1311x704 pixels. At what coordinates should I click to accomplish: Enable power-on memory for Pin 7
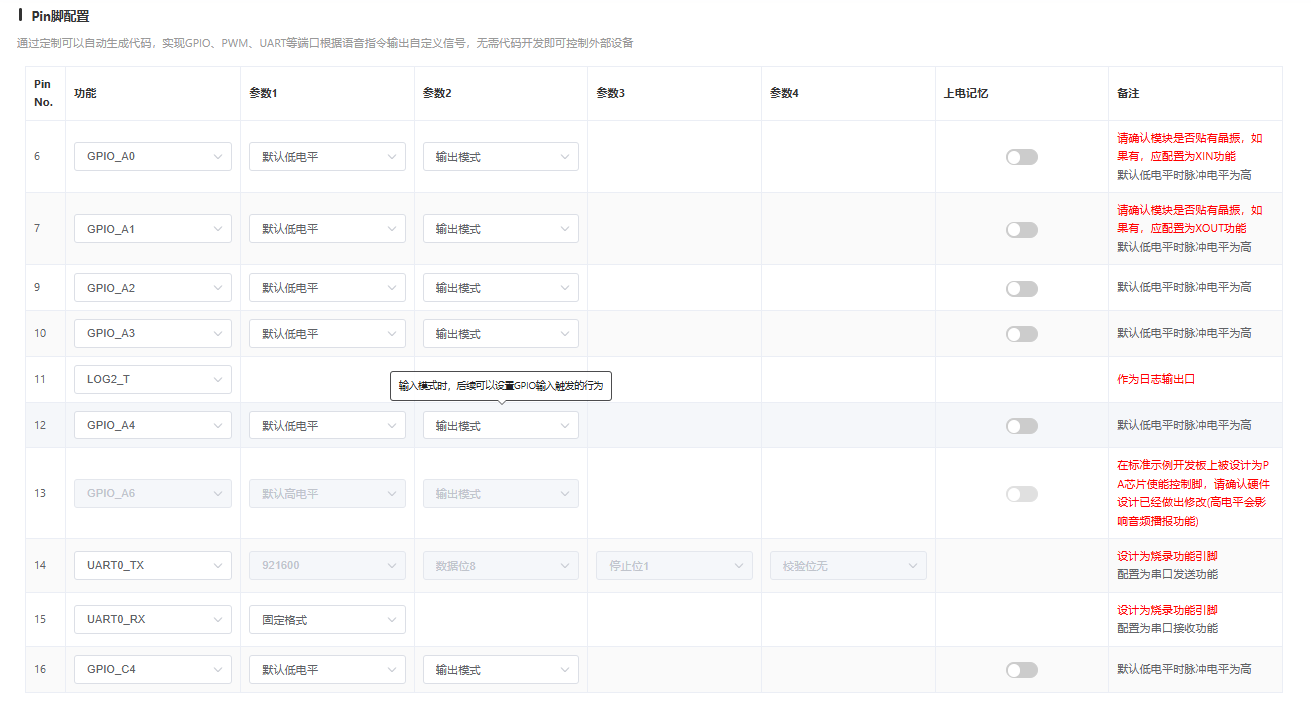tap(1021, 230)
